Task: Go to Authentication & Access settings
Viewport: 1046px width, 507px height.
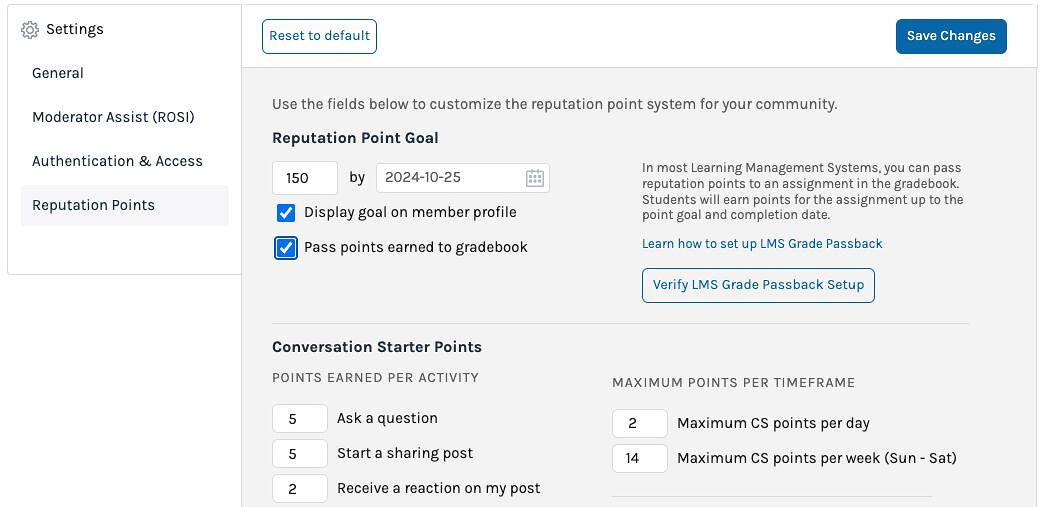Action: [117, 161]
